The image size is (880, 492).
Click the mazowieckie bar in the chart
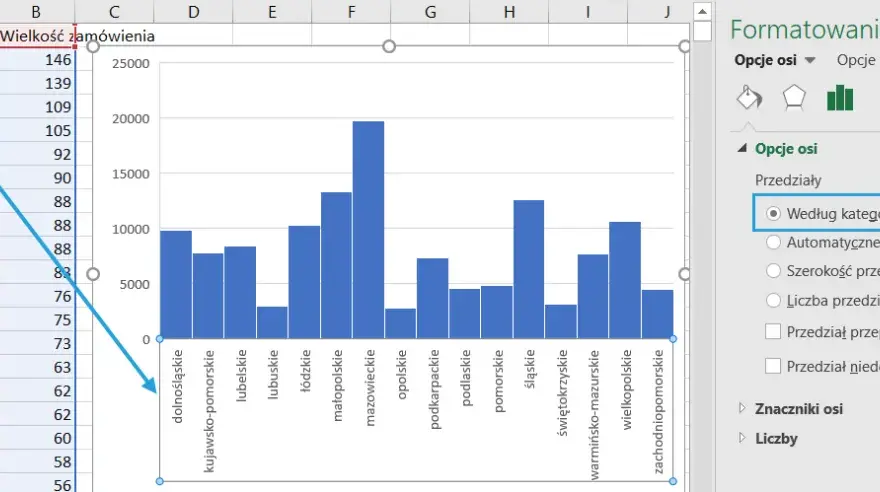[x=368, y=230]
